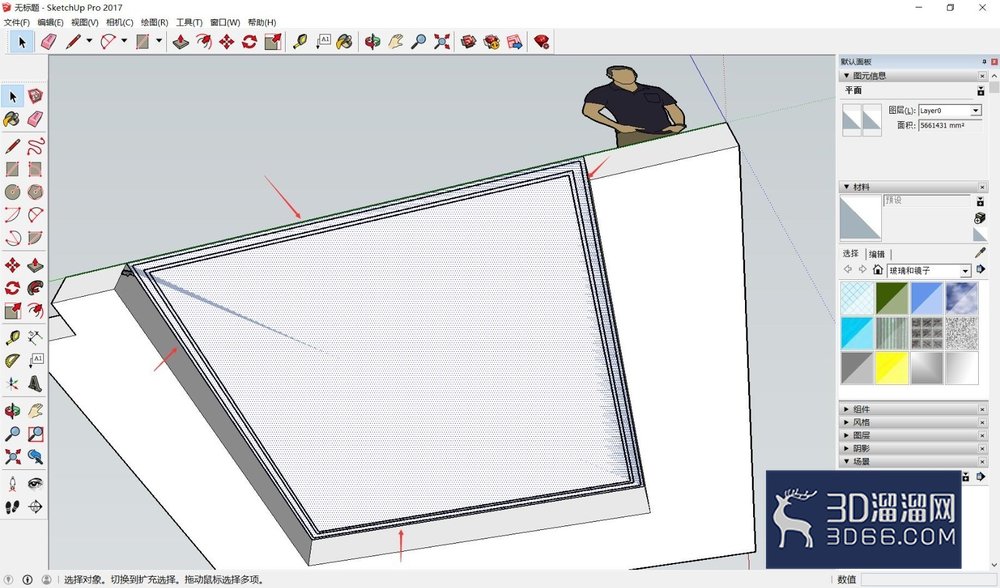Viewport: 1000px width, 588px height.
Task: Select Make Component tool in left toolbar
Action: [36, 96]
